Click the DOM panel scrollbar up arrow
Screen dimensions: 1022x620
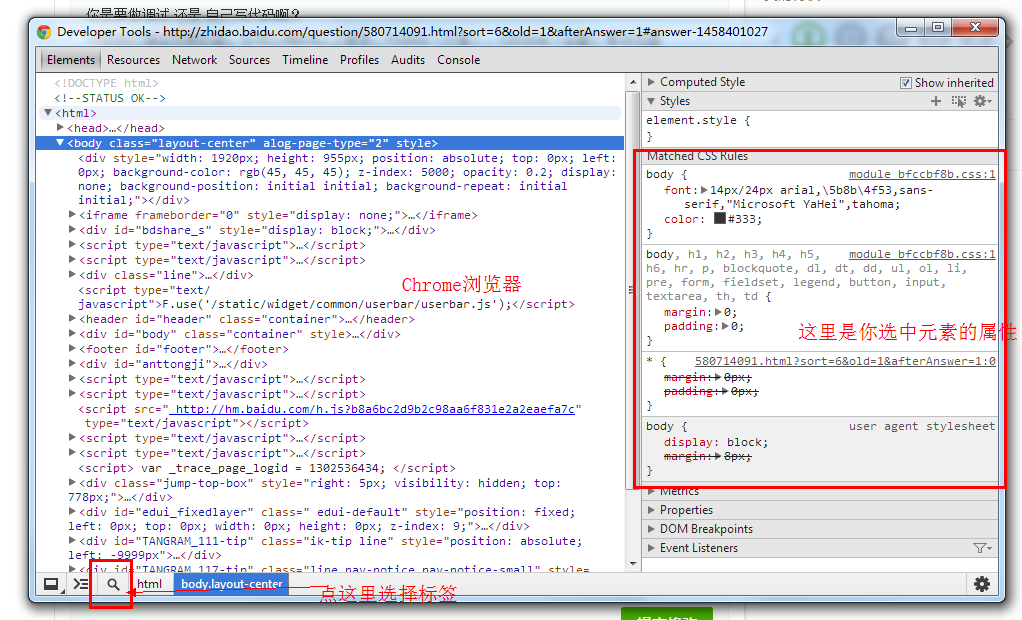point(633,82)
